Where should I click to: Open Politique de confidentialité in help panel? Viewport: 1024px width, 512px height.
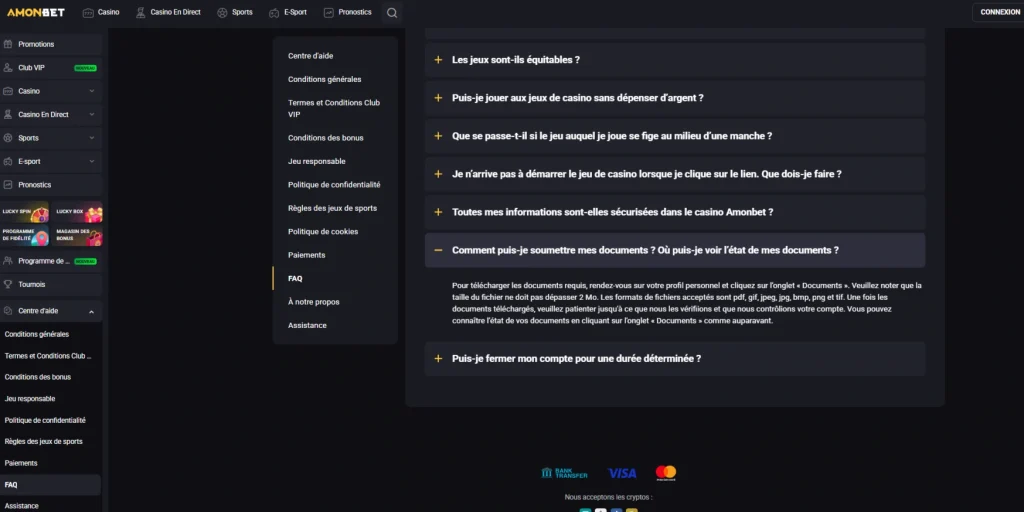pyautogui.click(x=334, y=185)
